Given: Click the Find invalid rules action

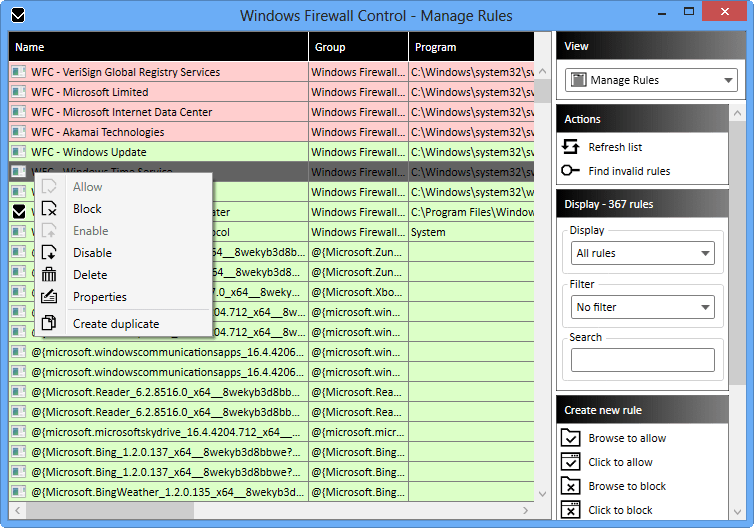Looking at the screenshot, I should (x=629, y=171).
